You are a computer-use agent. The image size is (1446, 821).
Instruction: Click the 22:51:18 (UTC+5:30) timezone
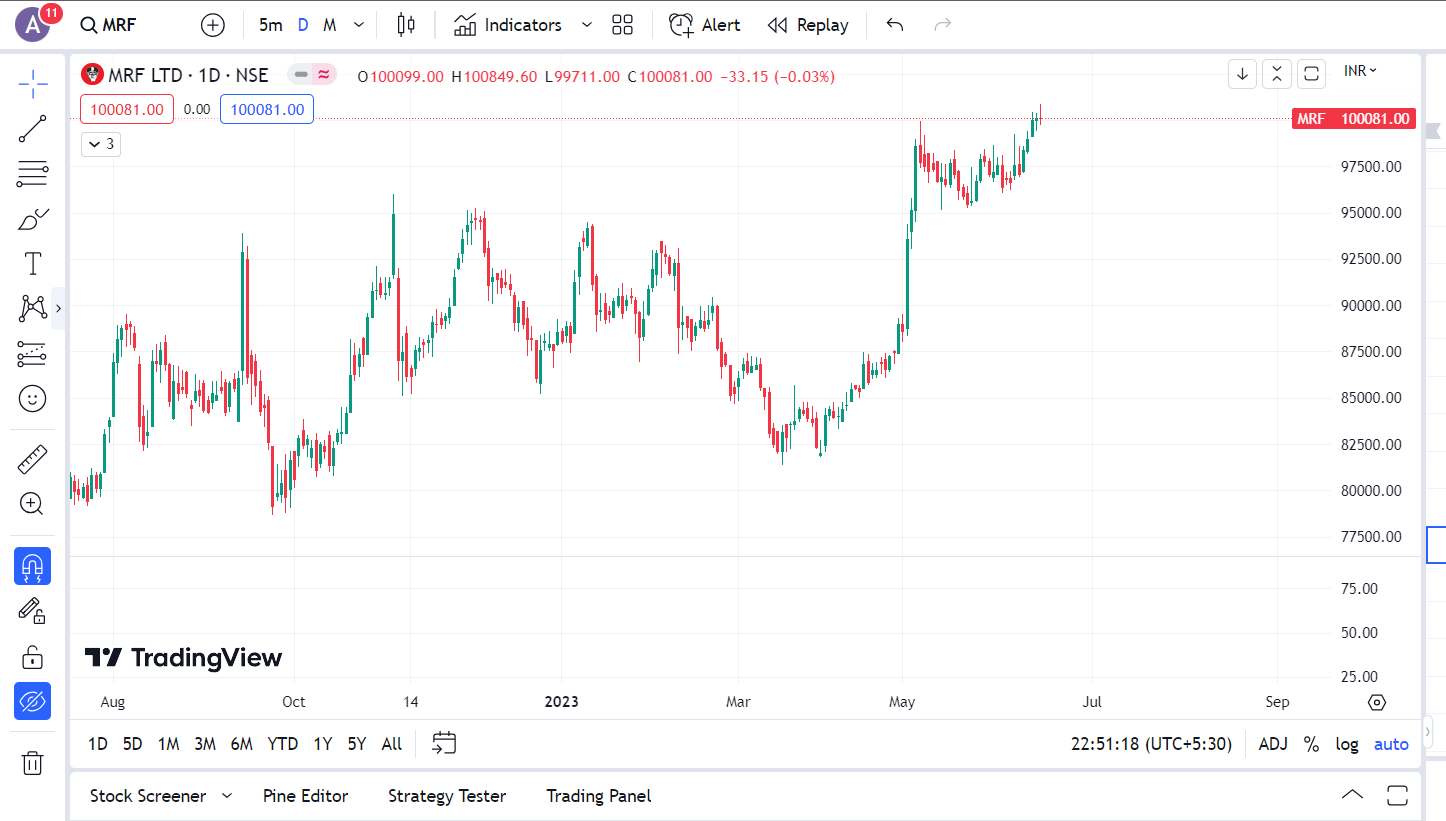click(1151, 744)
